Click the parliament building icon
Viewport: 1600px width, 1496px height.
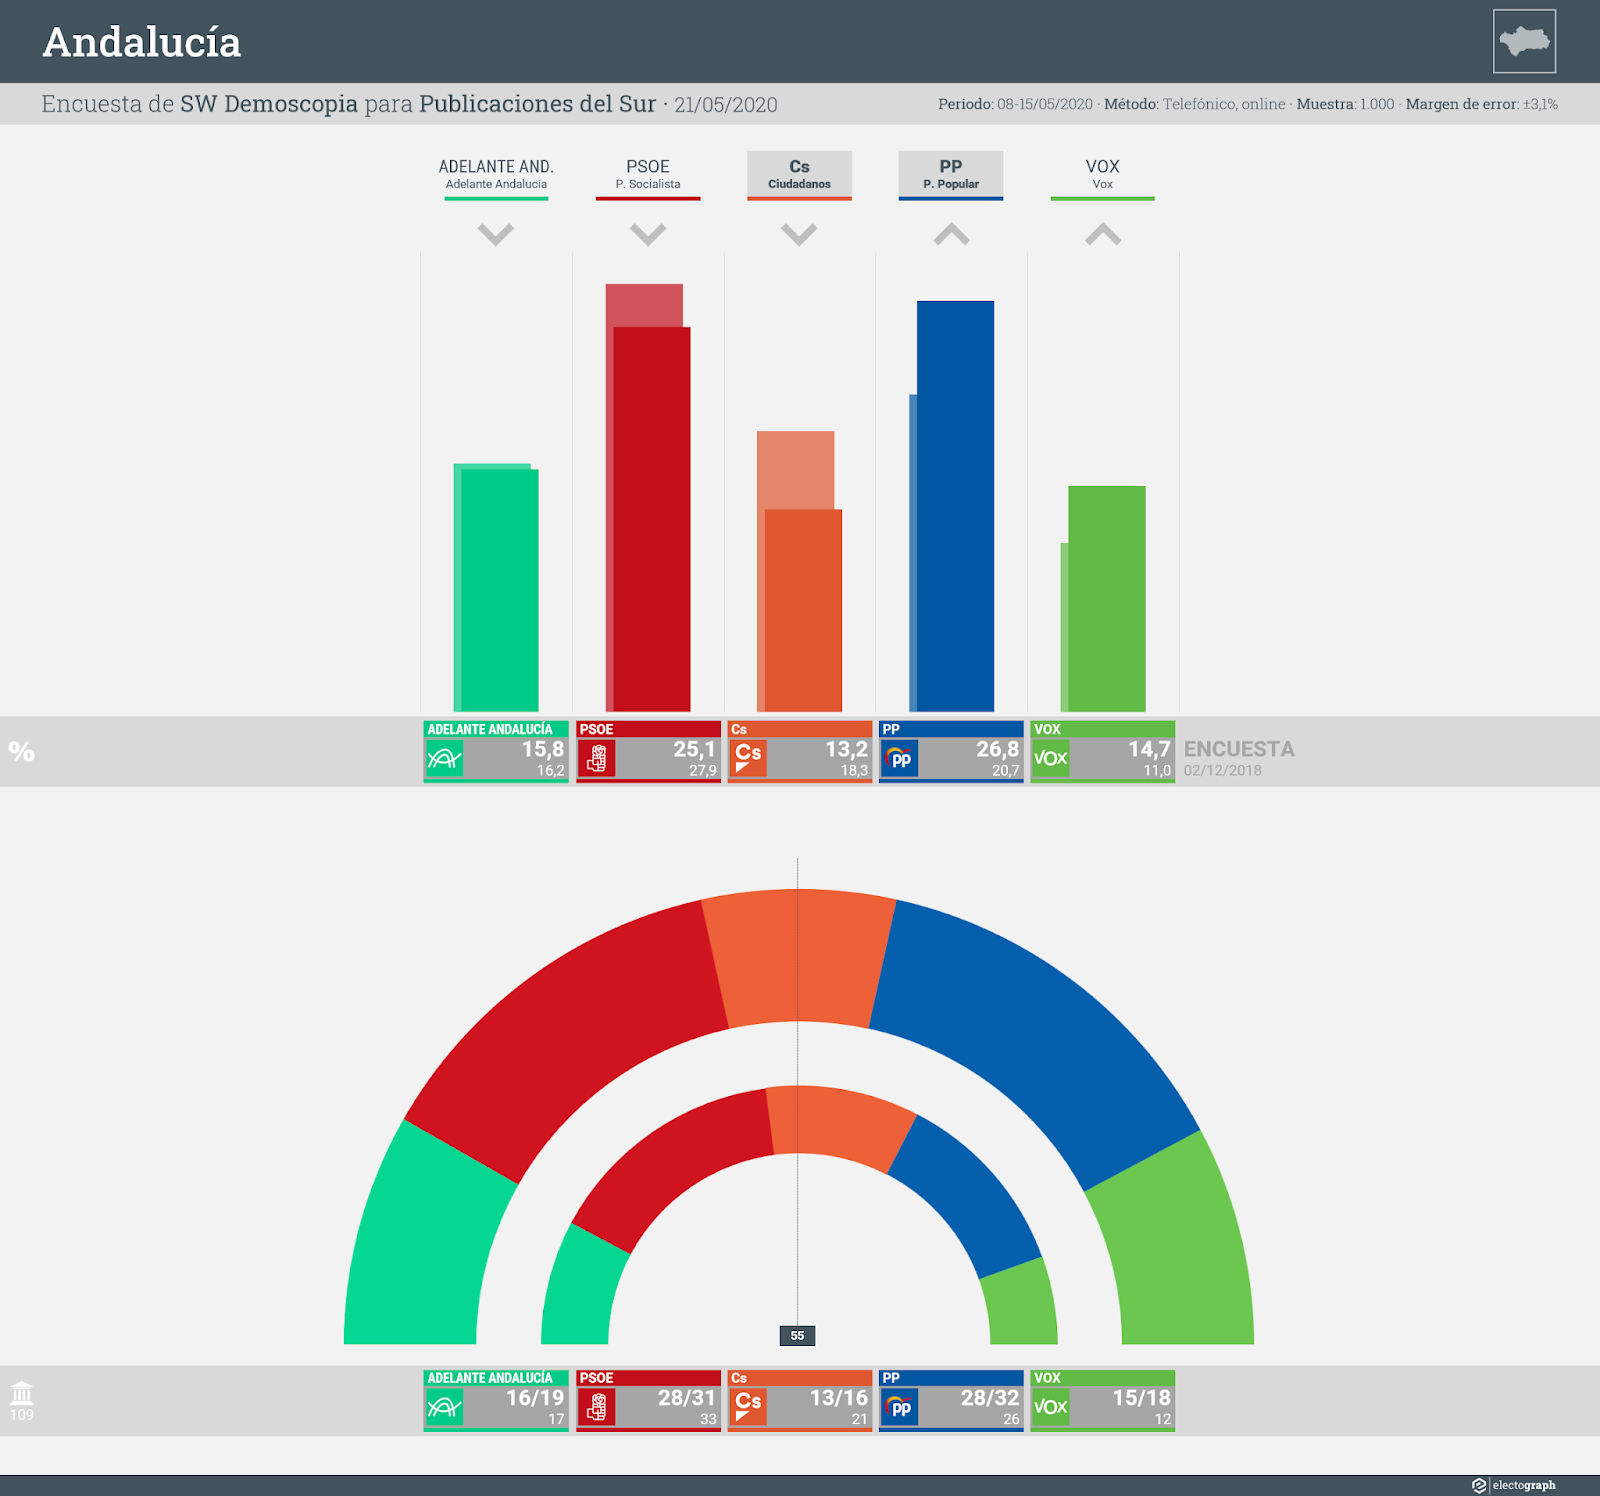22,1393
